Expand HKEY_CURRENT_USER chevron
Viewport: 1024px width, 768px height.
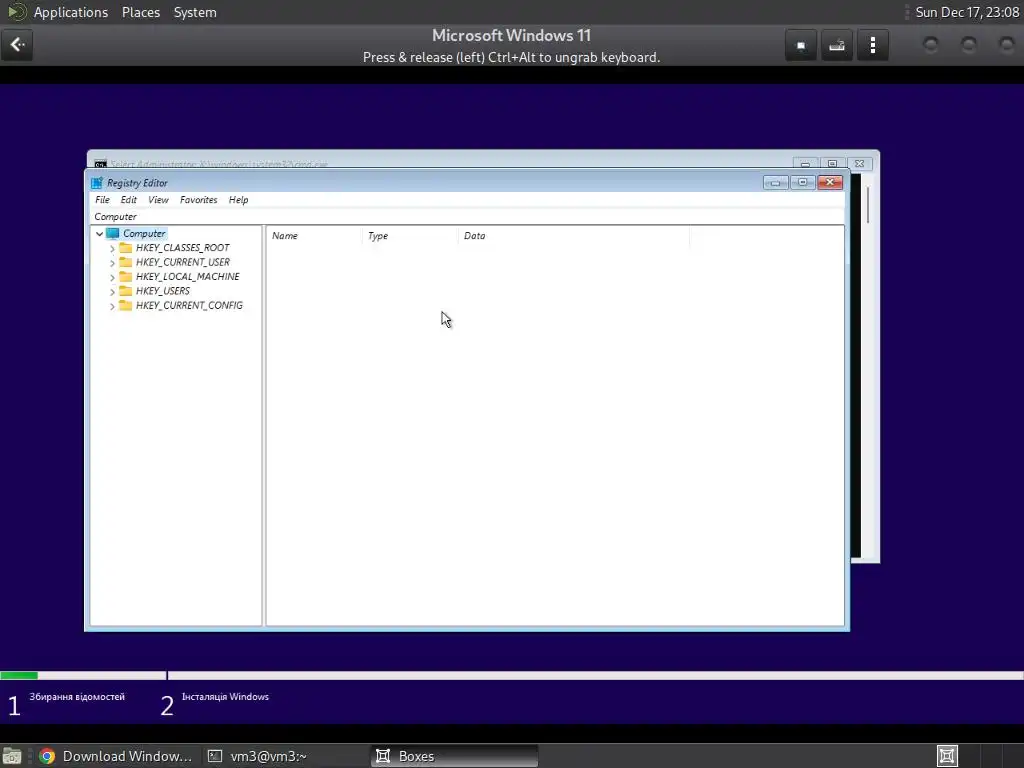coord(112,263)
